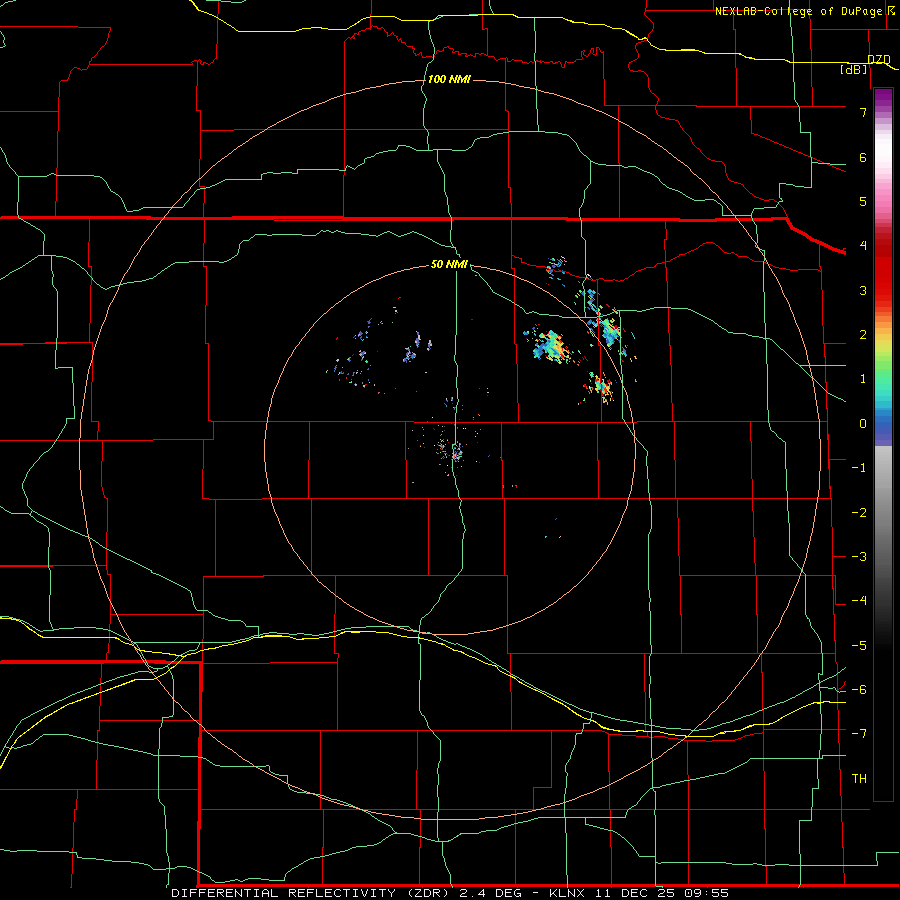Click the -2 value on the dB scale
Image resolution: width=900 pixels, height=900 pixels.
coord(859,513)
